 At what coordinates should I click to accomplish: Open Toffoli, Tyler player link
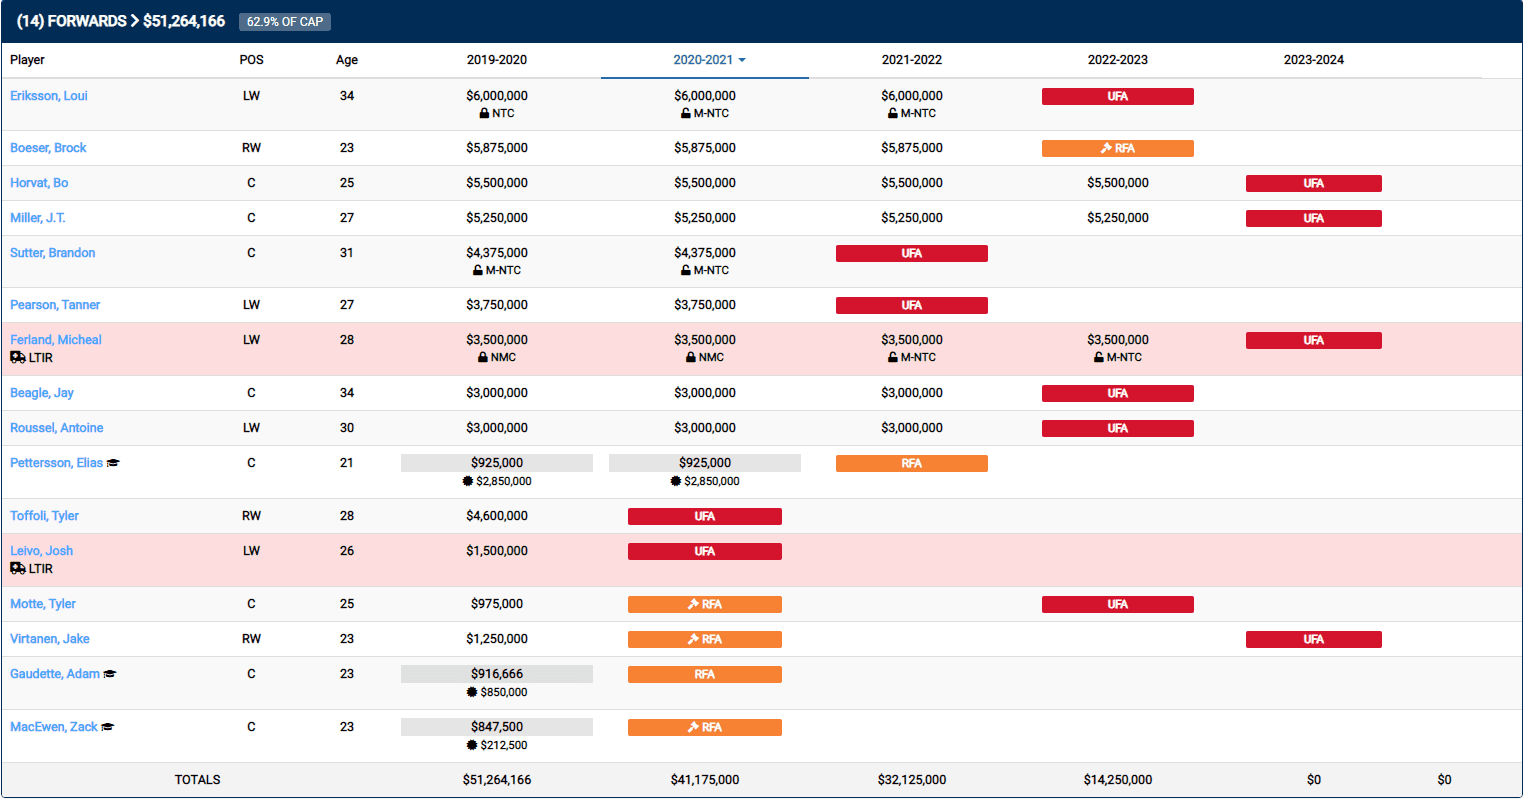pyautogui.click(x=44, y=516)
